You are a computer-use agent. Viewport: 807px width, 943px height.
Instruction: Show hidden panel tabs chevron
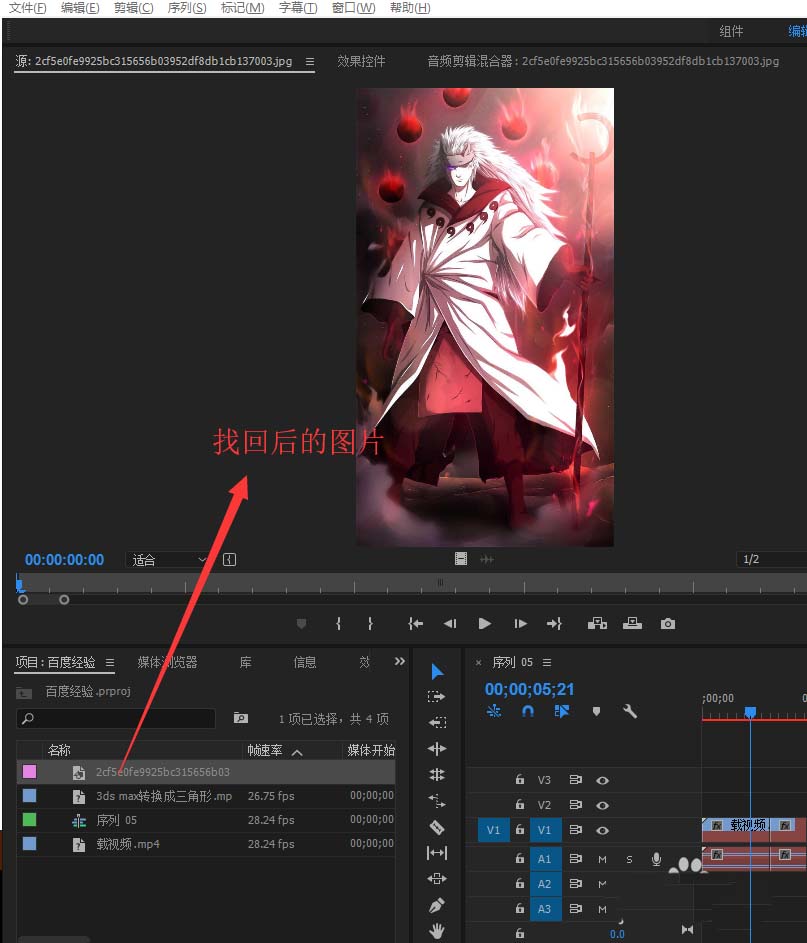tap(400, 662)
